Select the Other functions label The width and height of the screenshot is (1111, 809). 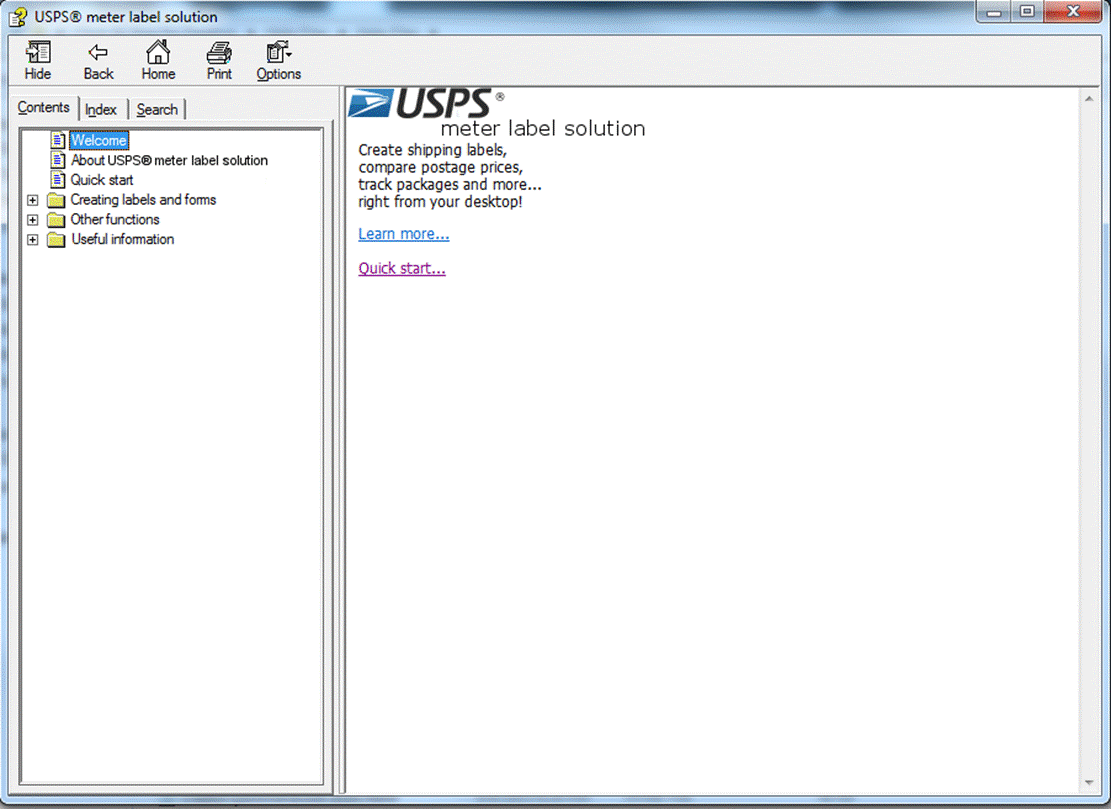pyautogui.click(x=115, y=220)
